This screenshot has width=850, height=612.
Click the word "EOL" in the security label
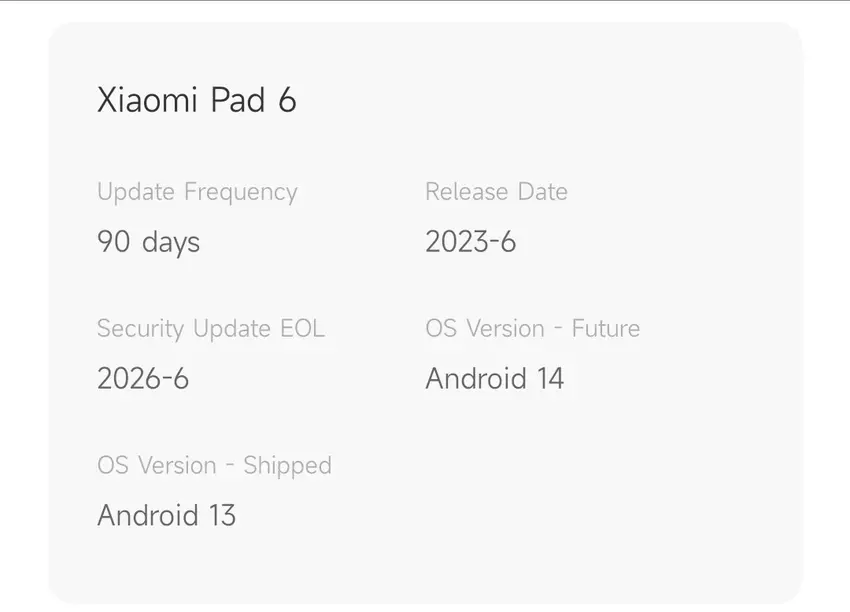click(302, 329)
